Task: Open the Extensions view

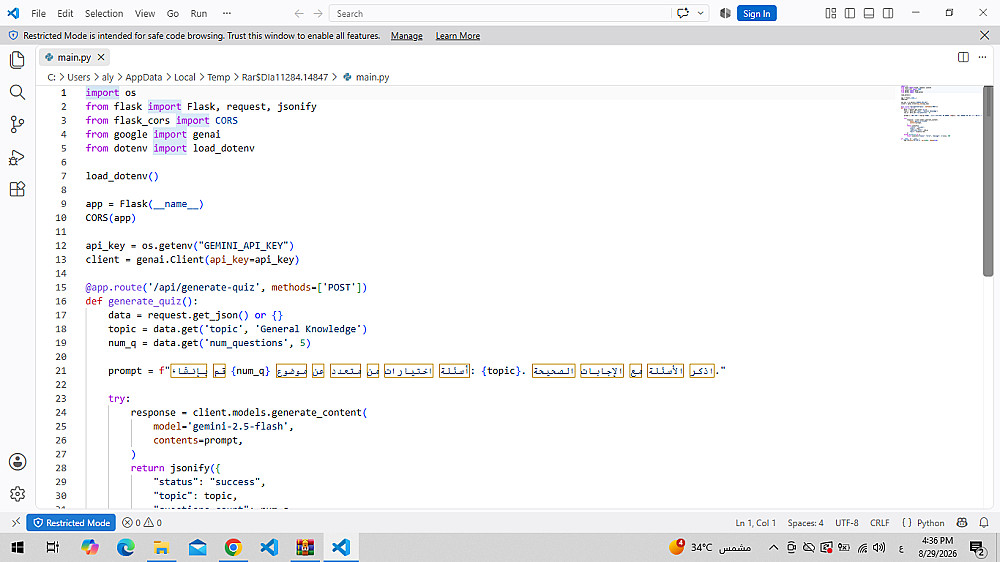Action: [17, 189]
